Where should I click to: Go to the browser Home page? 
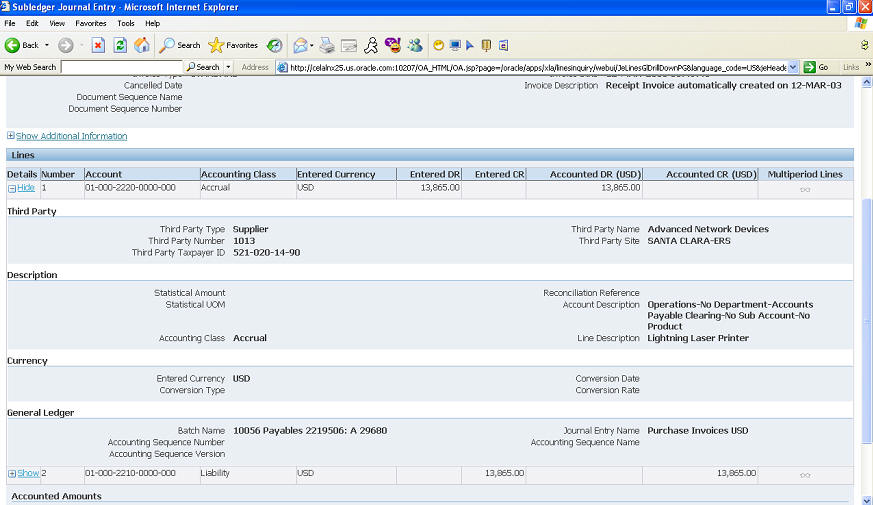click(142, 45)
